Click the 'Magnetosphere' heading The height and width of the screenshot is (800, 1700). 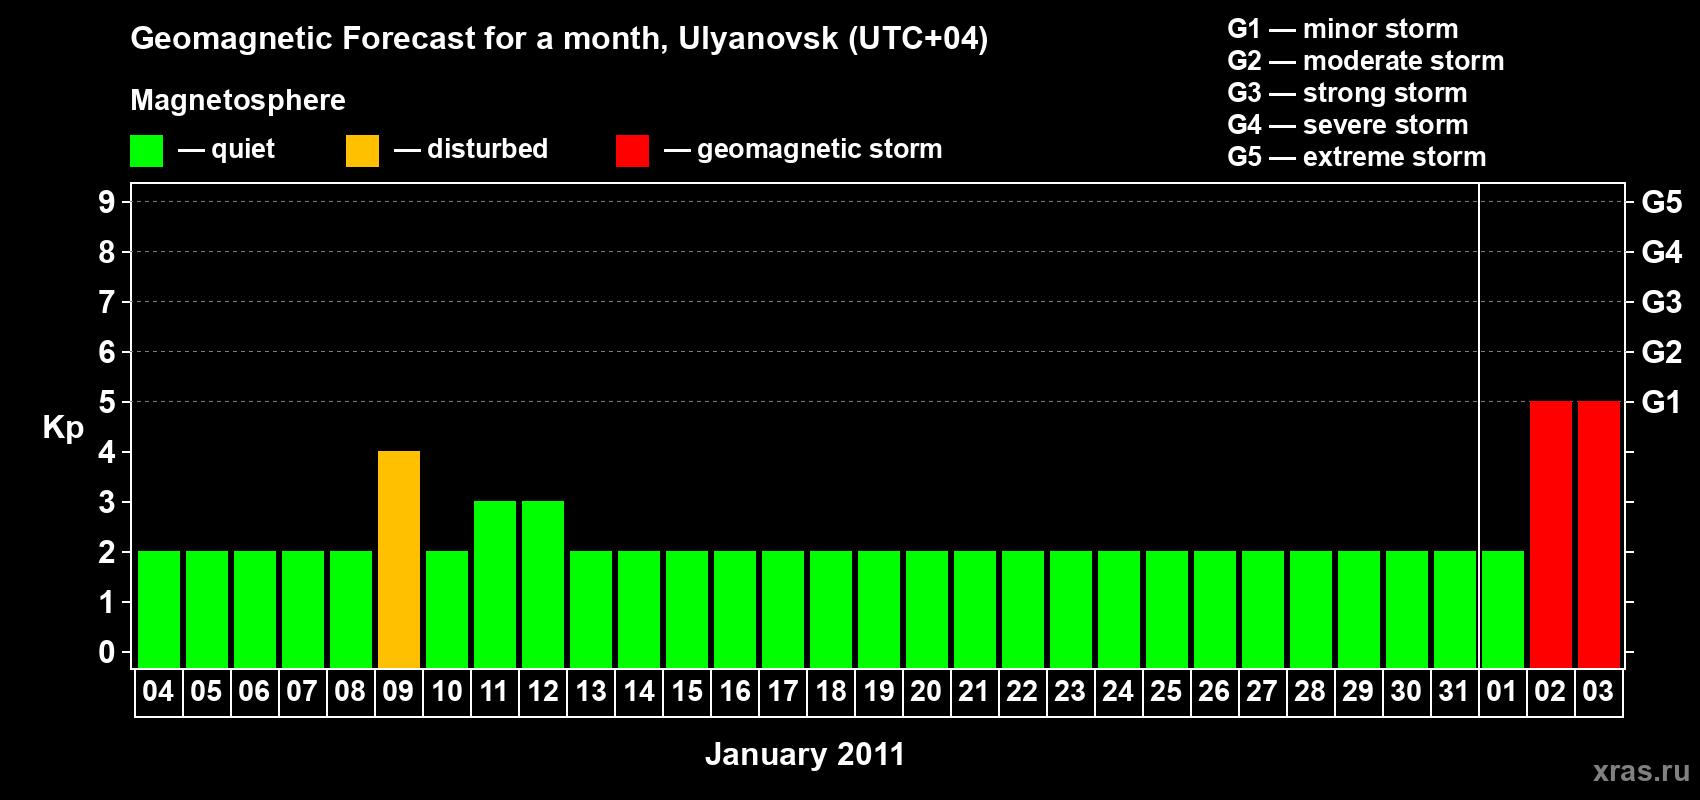pos(238,101)
